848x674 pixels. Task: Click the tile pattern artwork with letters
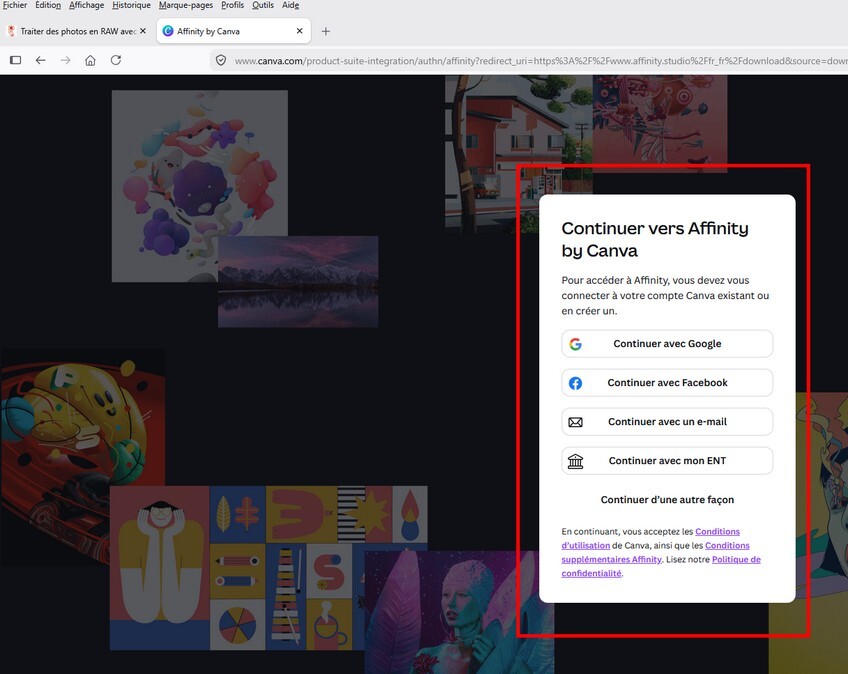click(x=268, y=568)
